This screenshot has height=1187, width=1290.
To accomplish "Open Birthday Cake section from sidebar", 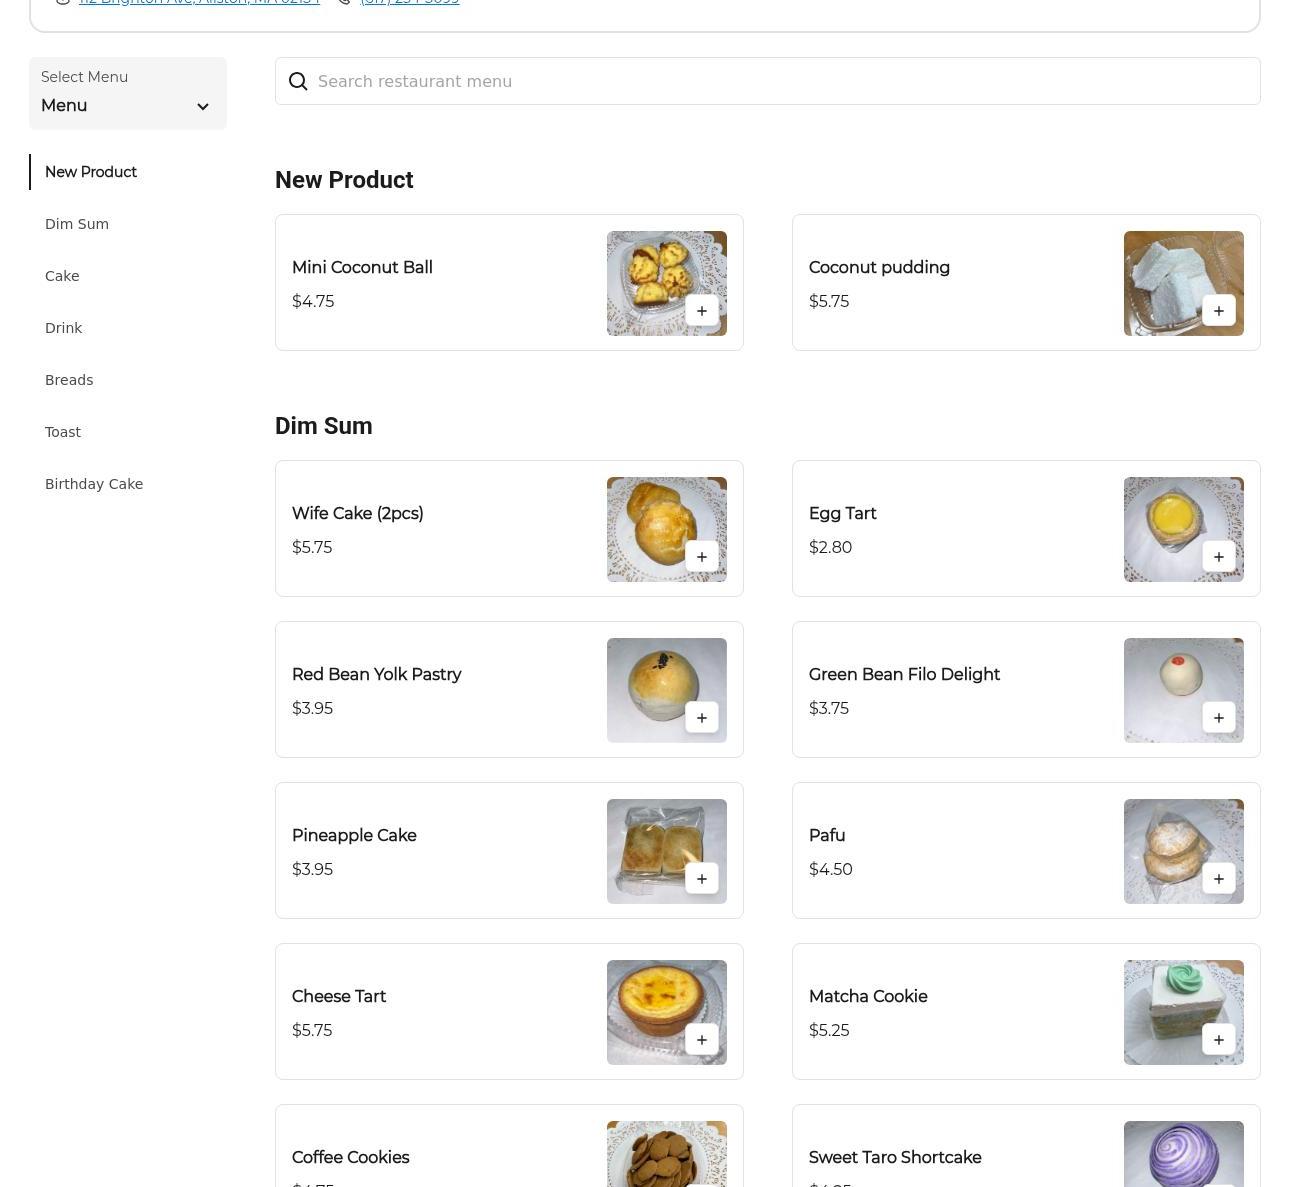I will click(x=94, y=484).
